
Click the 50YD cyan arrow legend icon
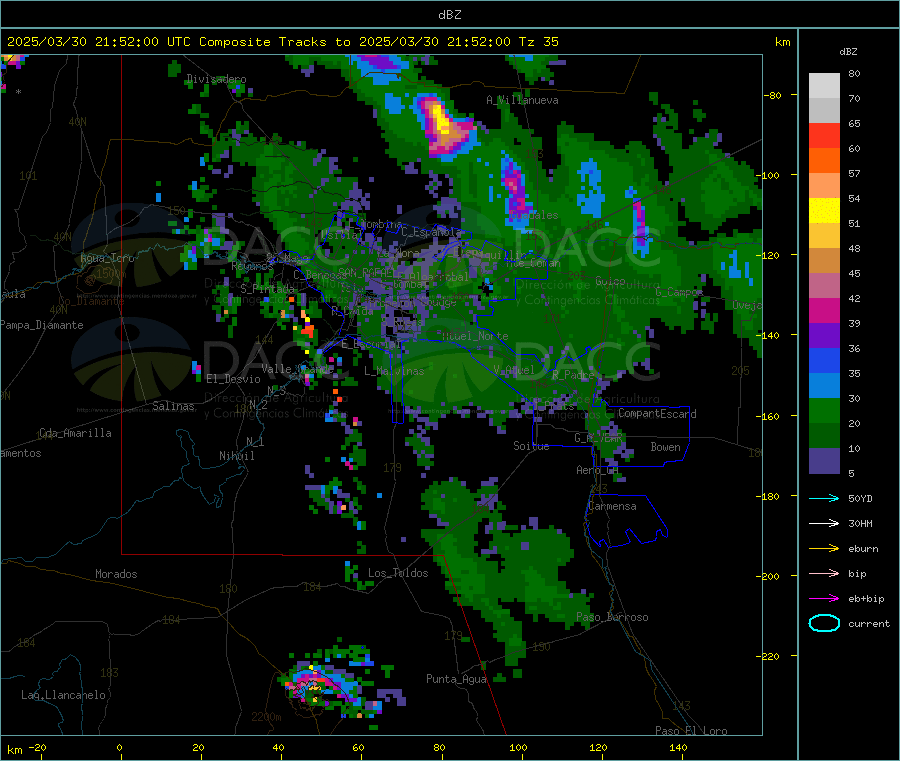tap(824, 498)
